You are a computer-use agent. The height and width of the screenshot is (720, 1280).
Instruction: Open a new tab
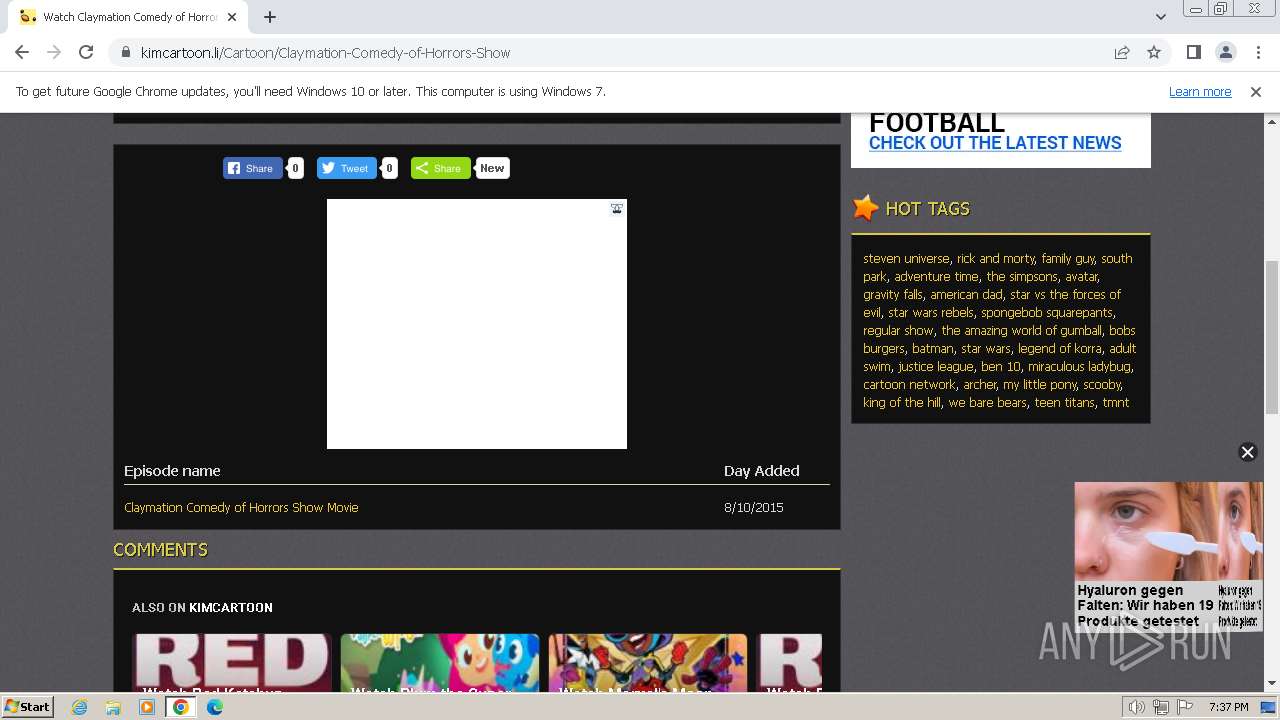pos(270,17)
